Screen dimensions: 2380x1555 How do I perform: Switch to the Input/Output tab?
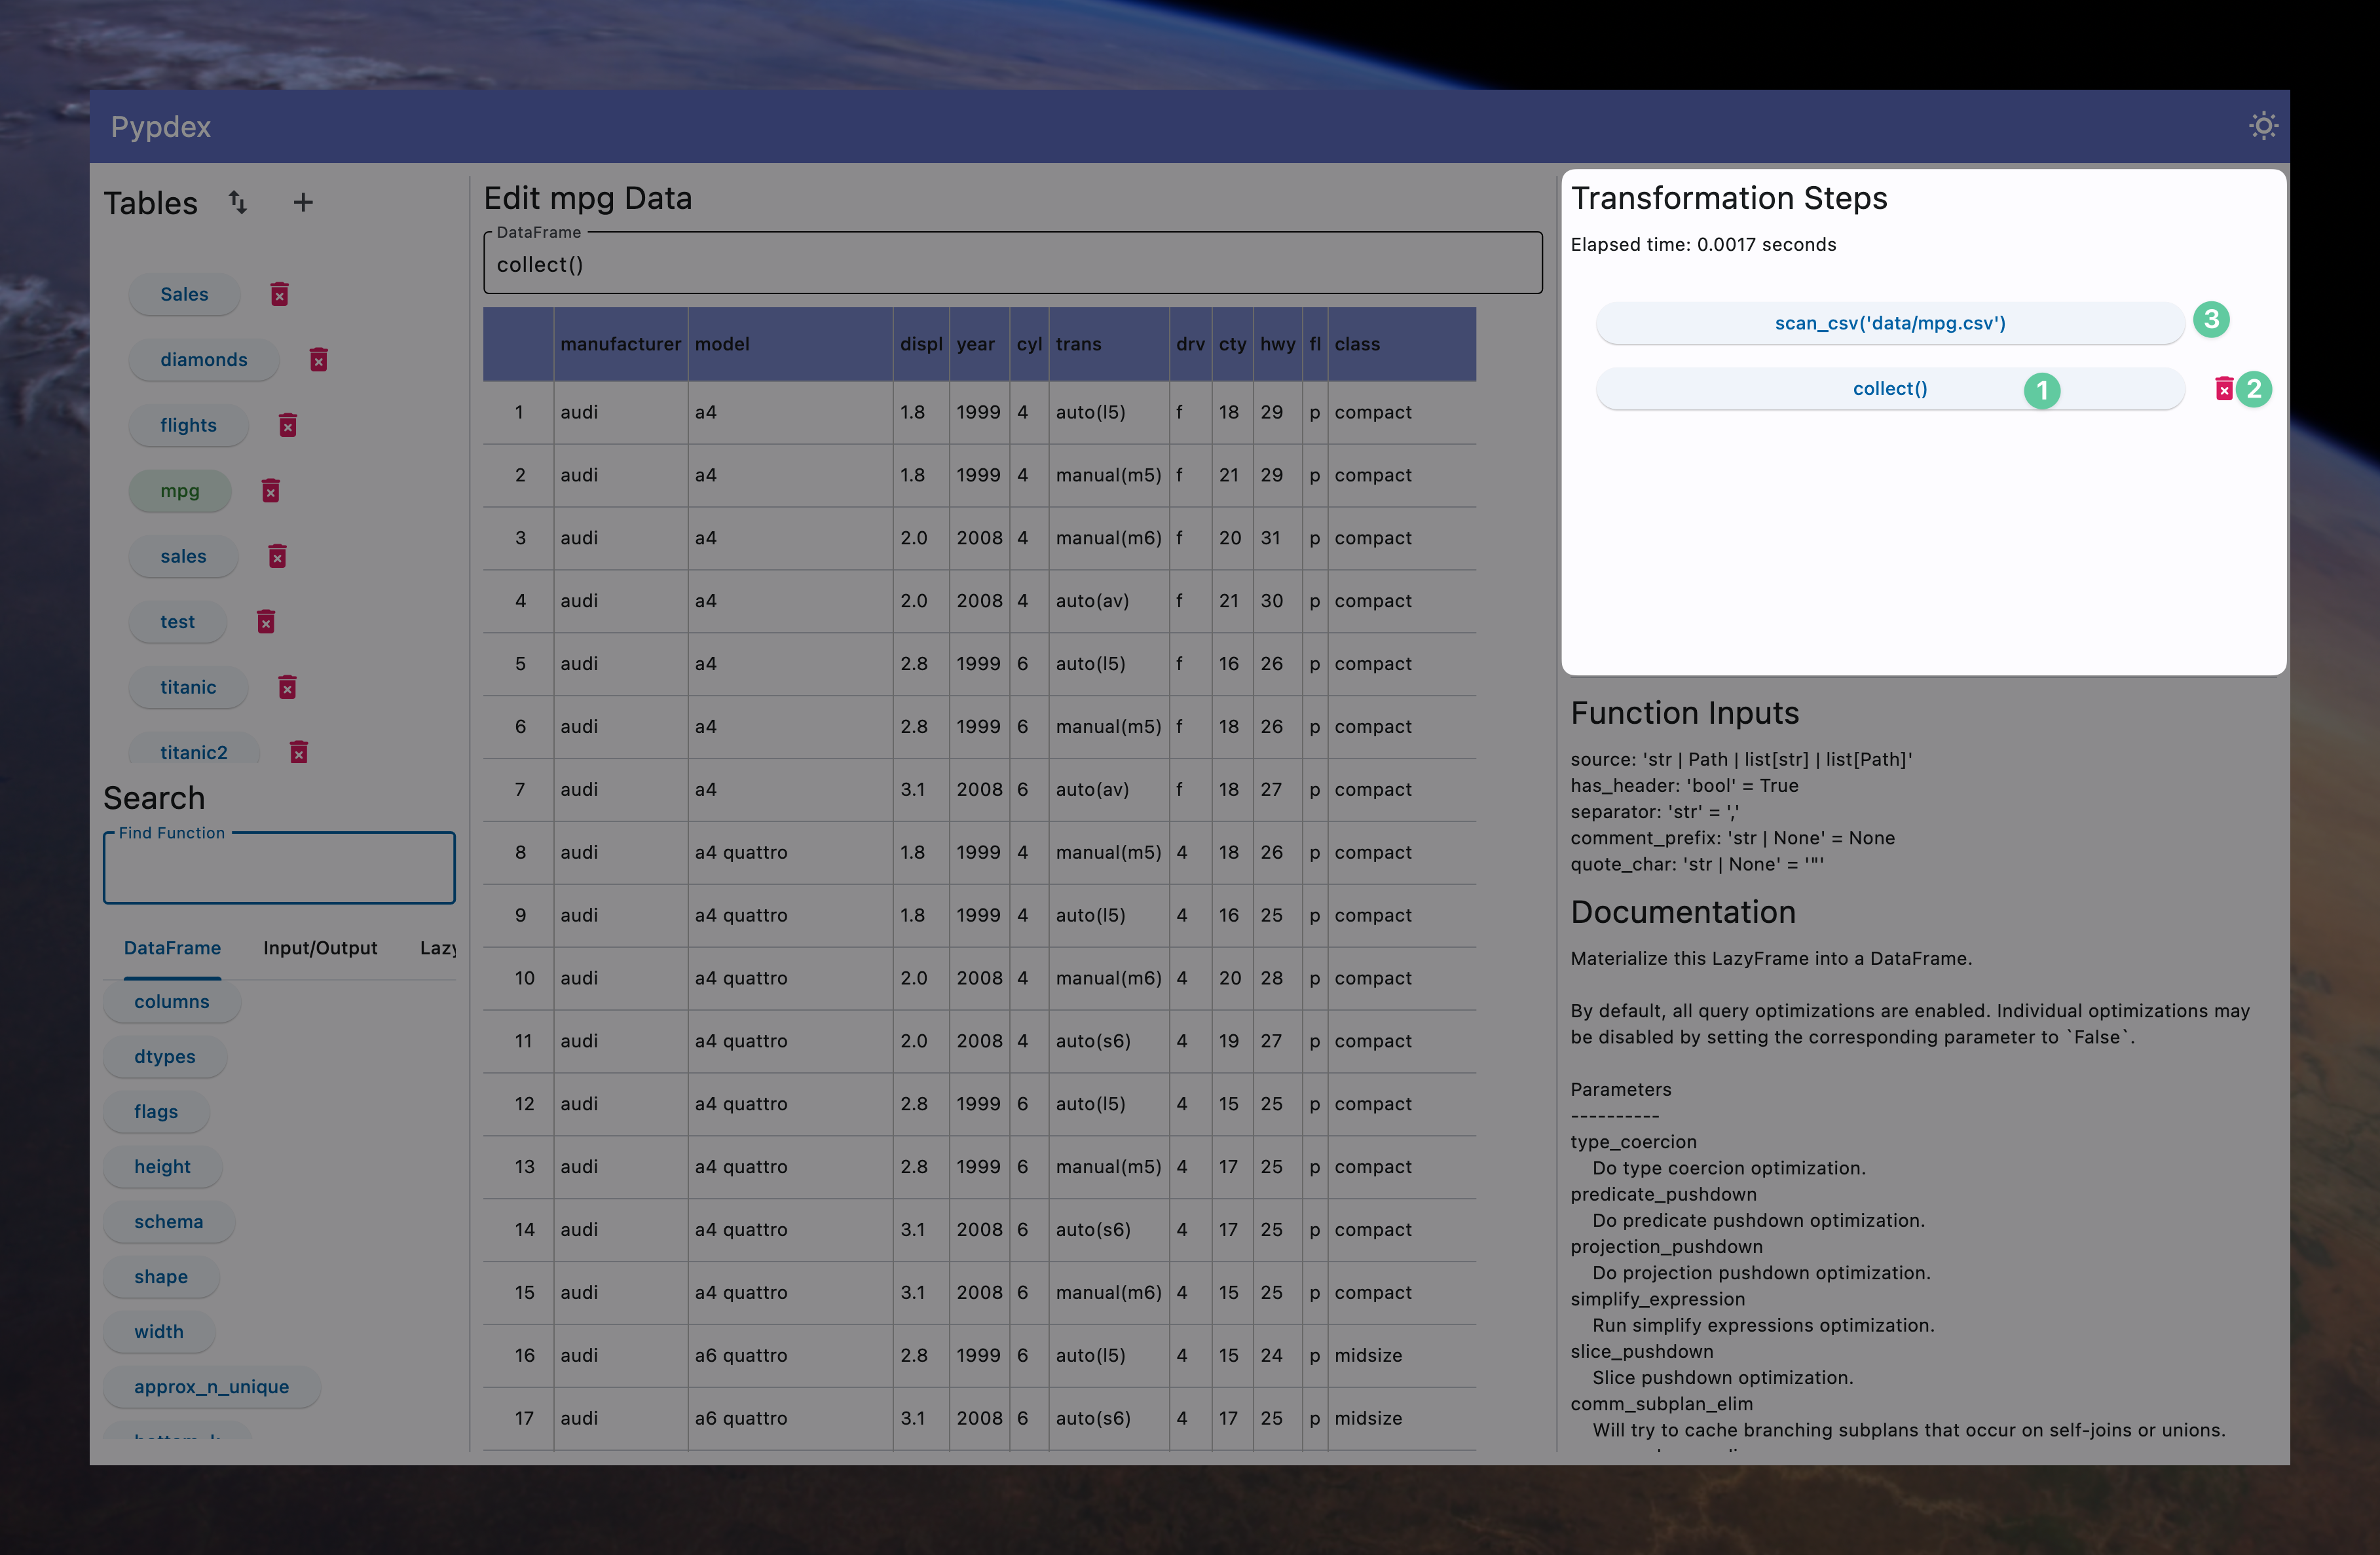coord(320,948)
